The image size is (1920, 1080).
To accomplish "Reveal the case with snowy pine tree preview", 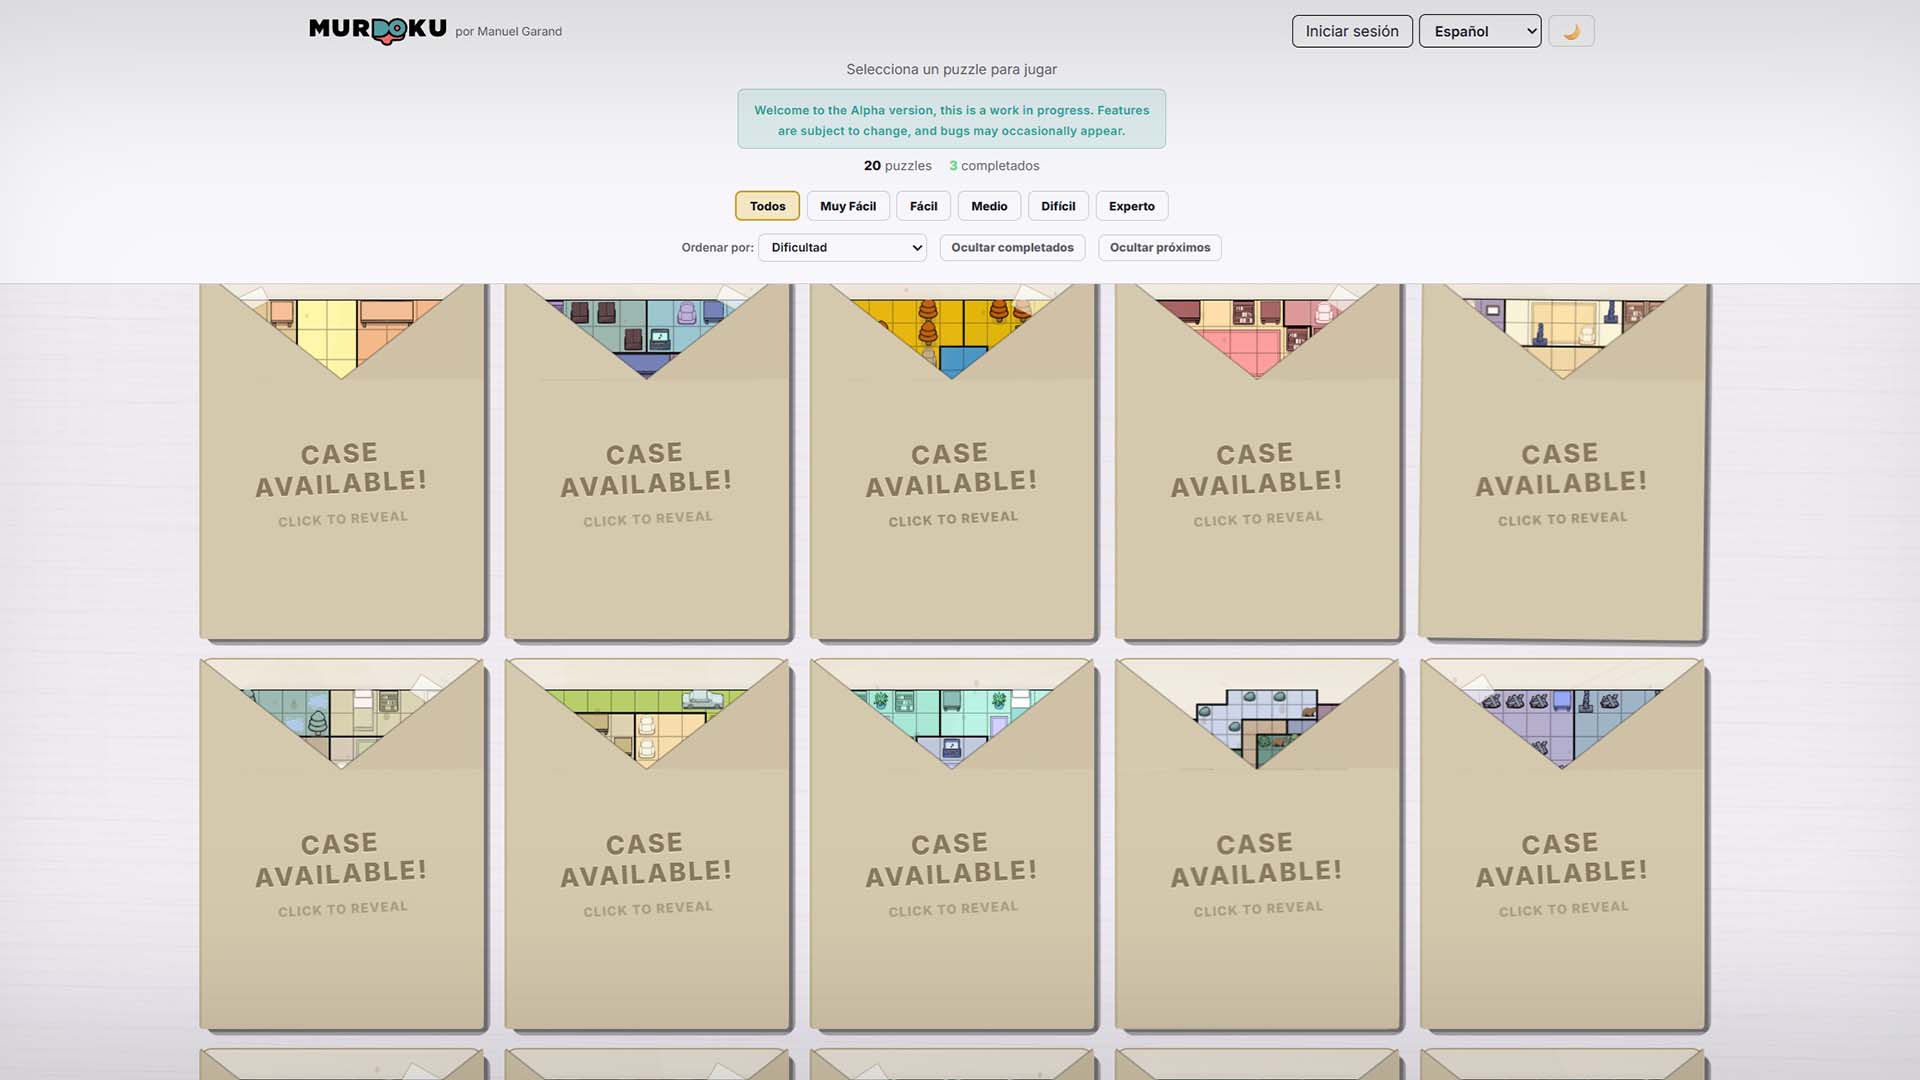I will (x=342, y=844).
